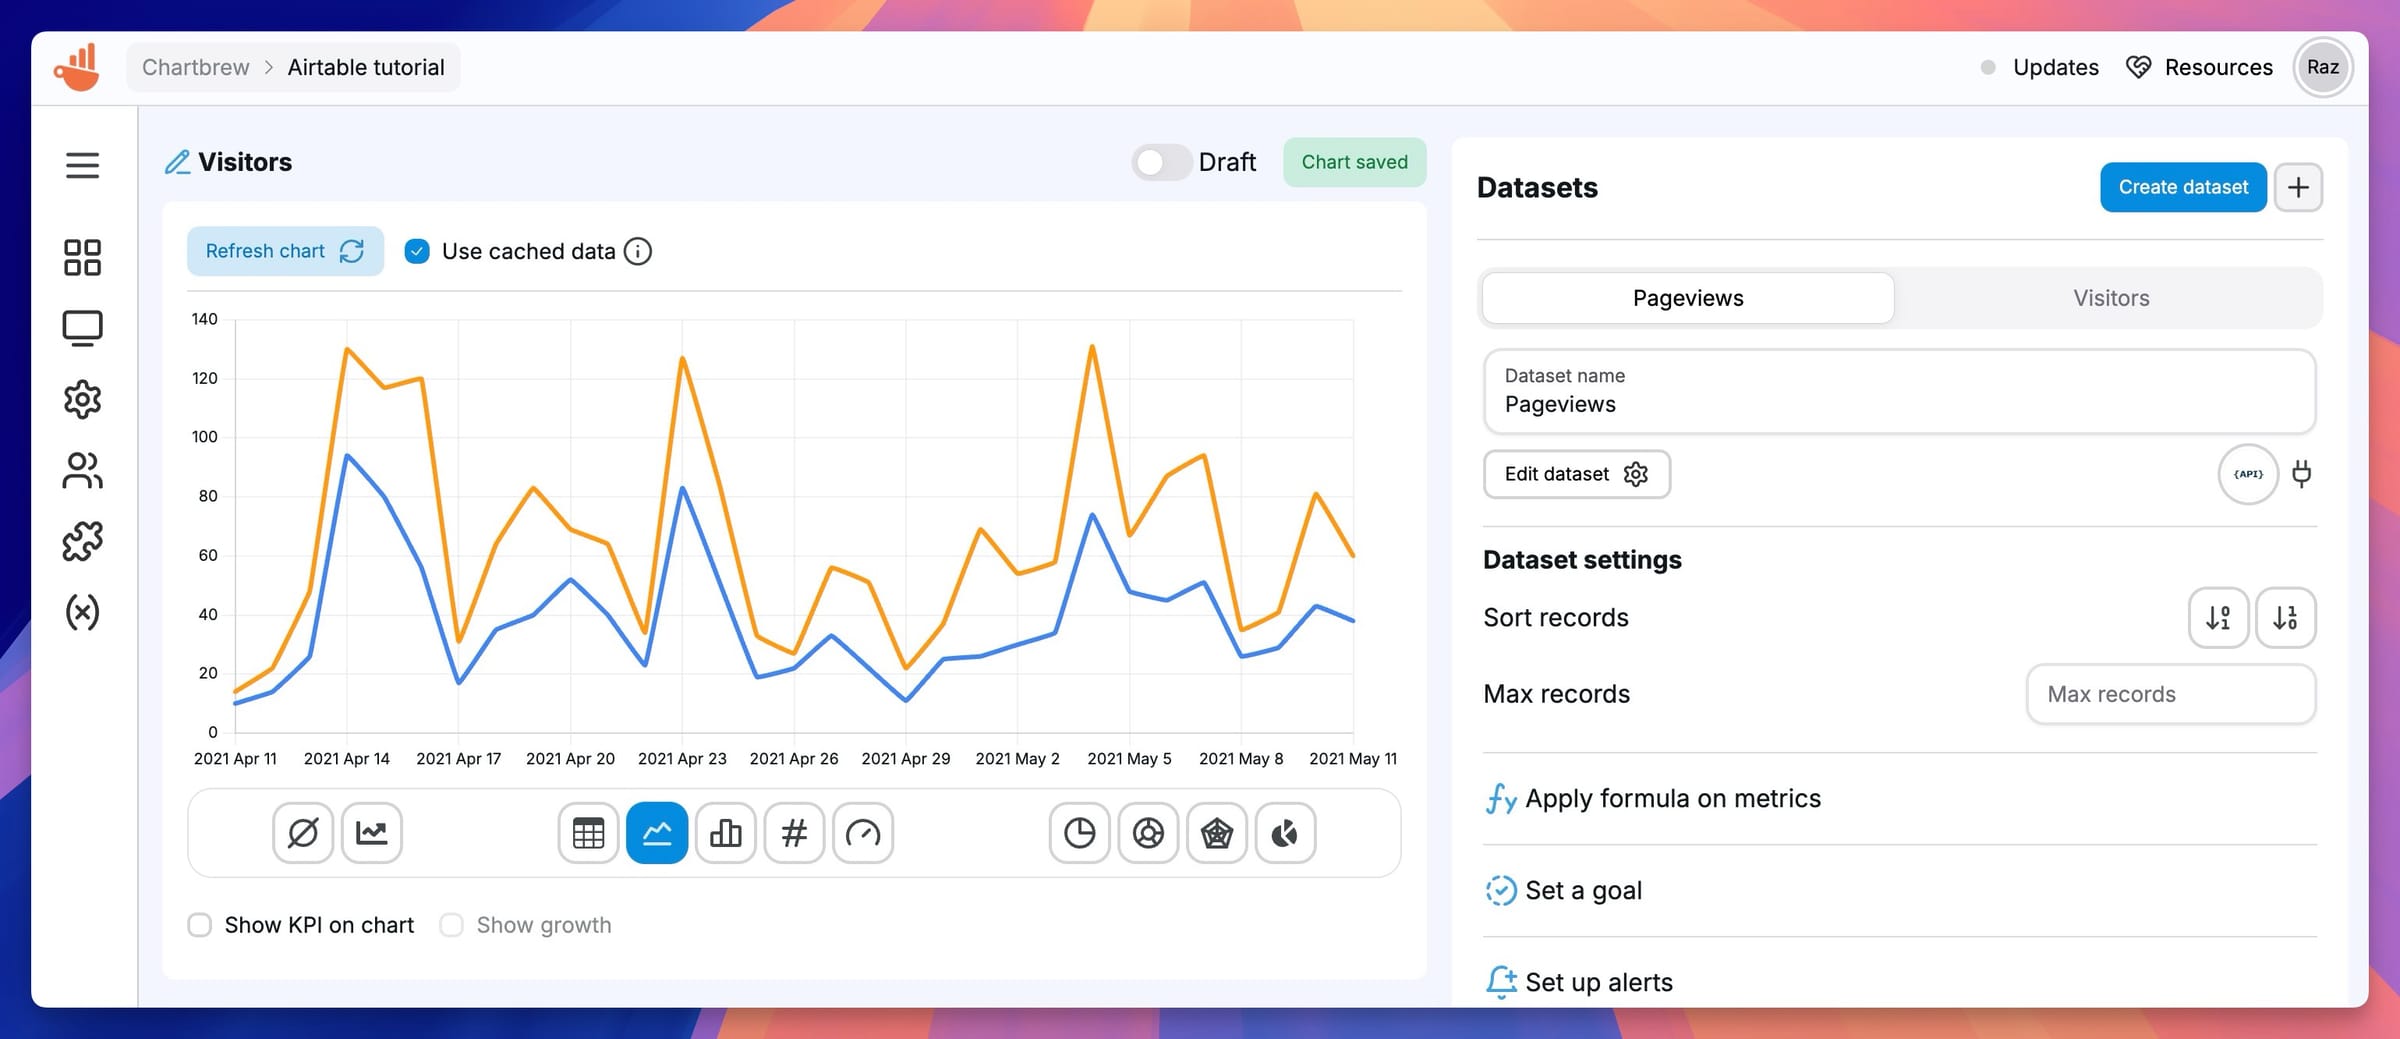
Task: Switch to the table chart type
Action: point(588,832)
